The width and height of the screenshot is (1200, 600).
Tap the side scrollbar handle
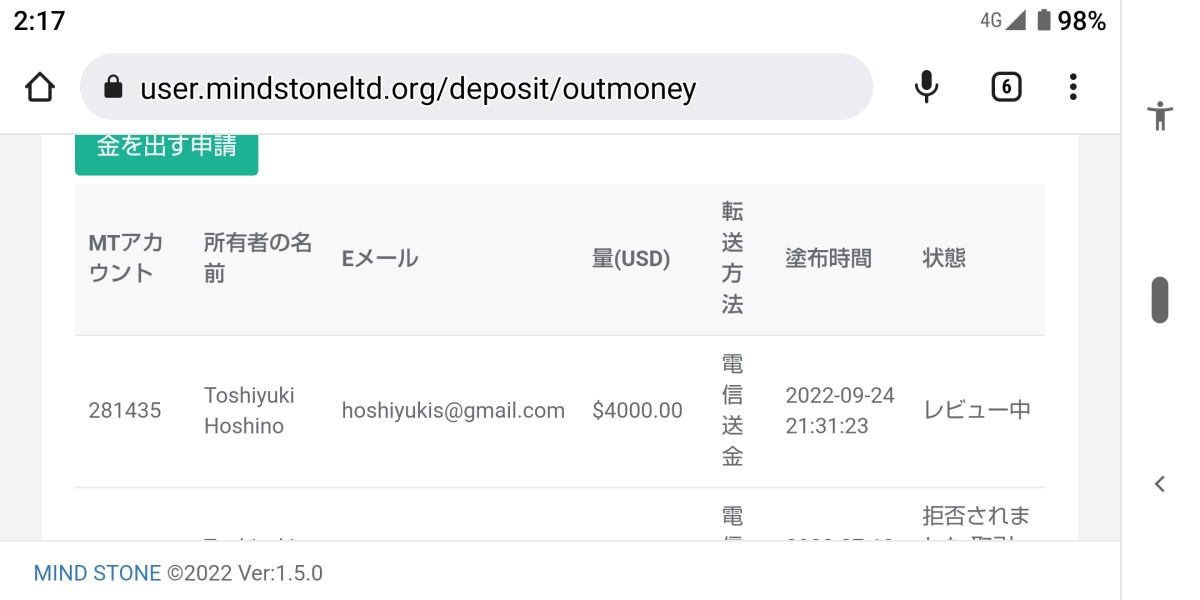click(1160, 299)
